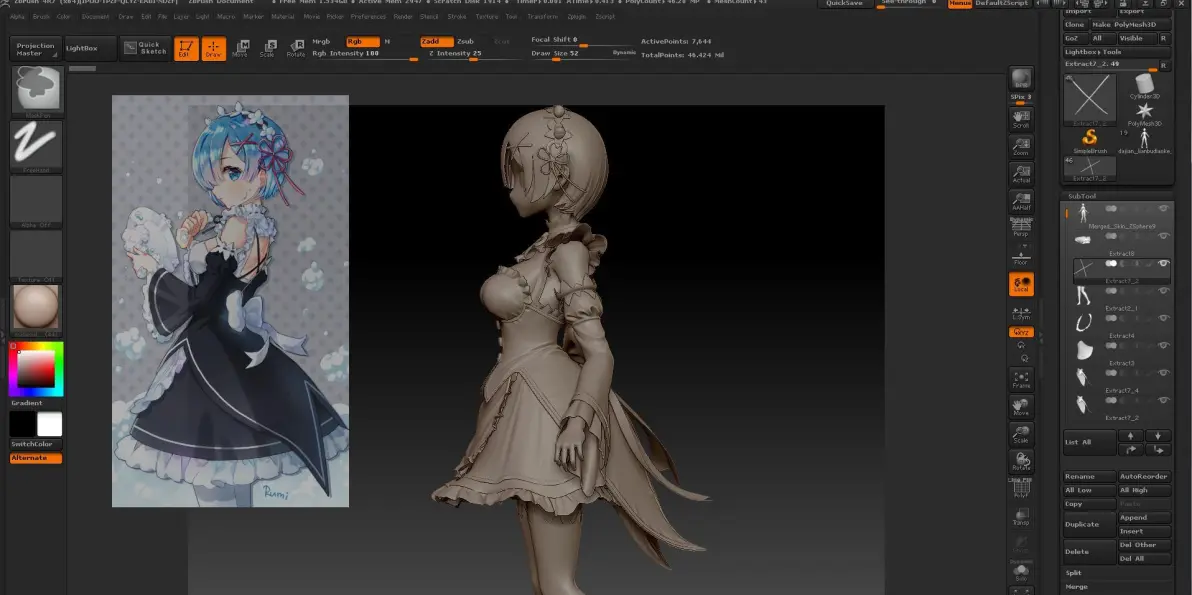
Task: Open List All subtools
Action: (1089, 442)
